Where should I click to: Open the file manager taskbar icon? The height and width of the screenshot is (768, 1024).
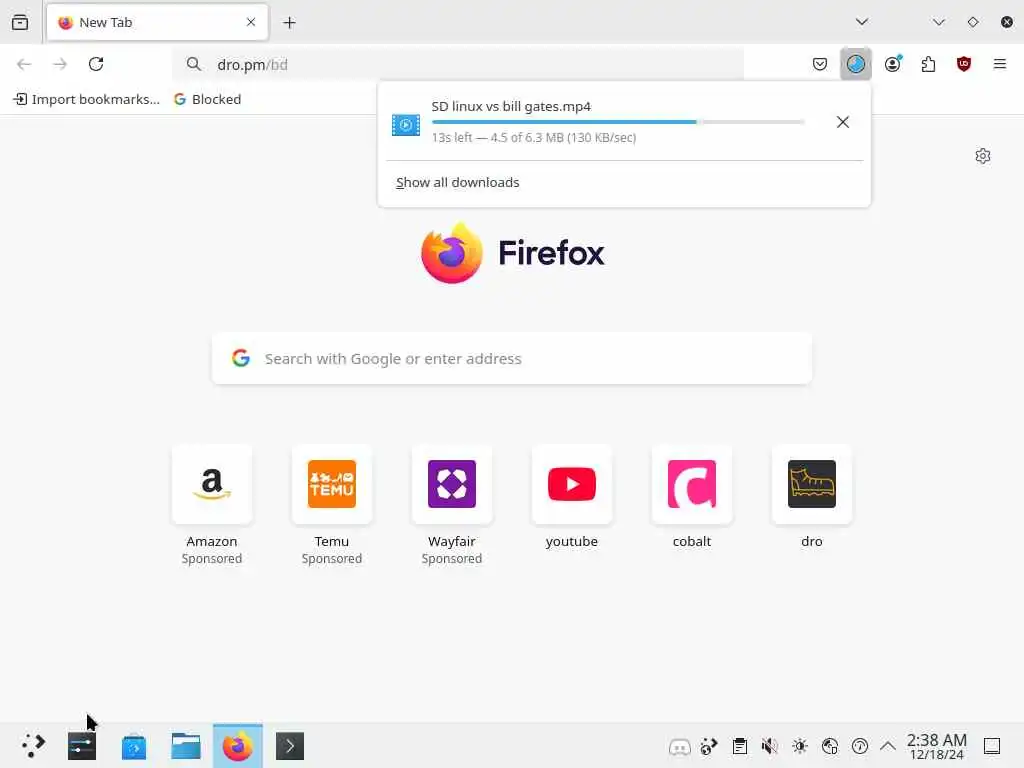pos(185,746)
